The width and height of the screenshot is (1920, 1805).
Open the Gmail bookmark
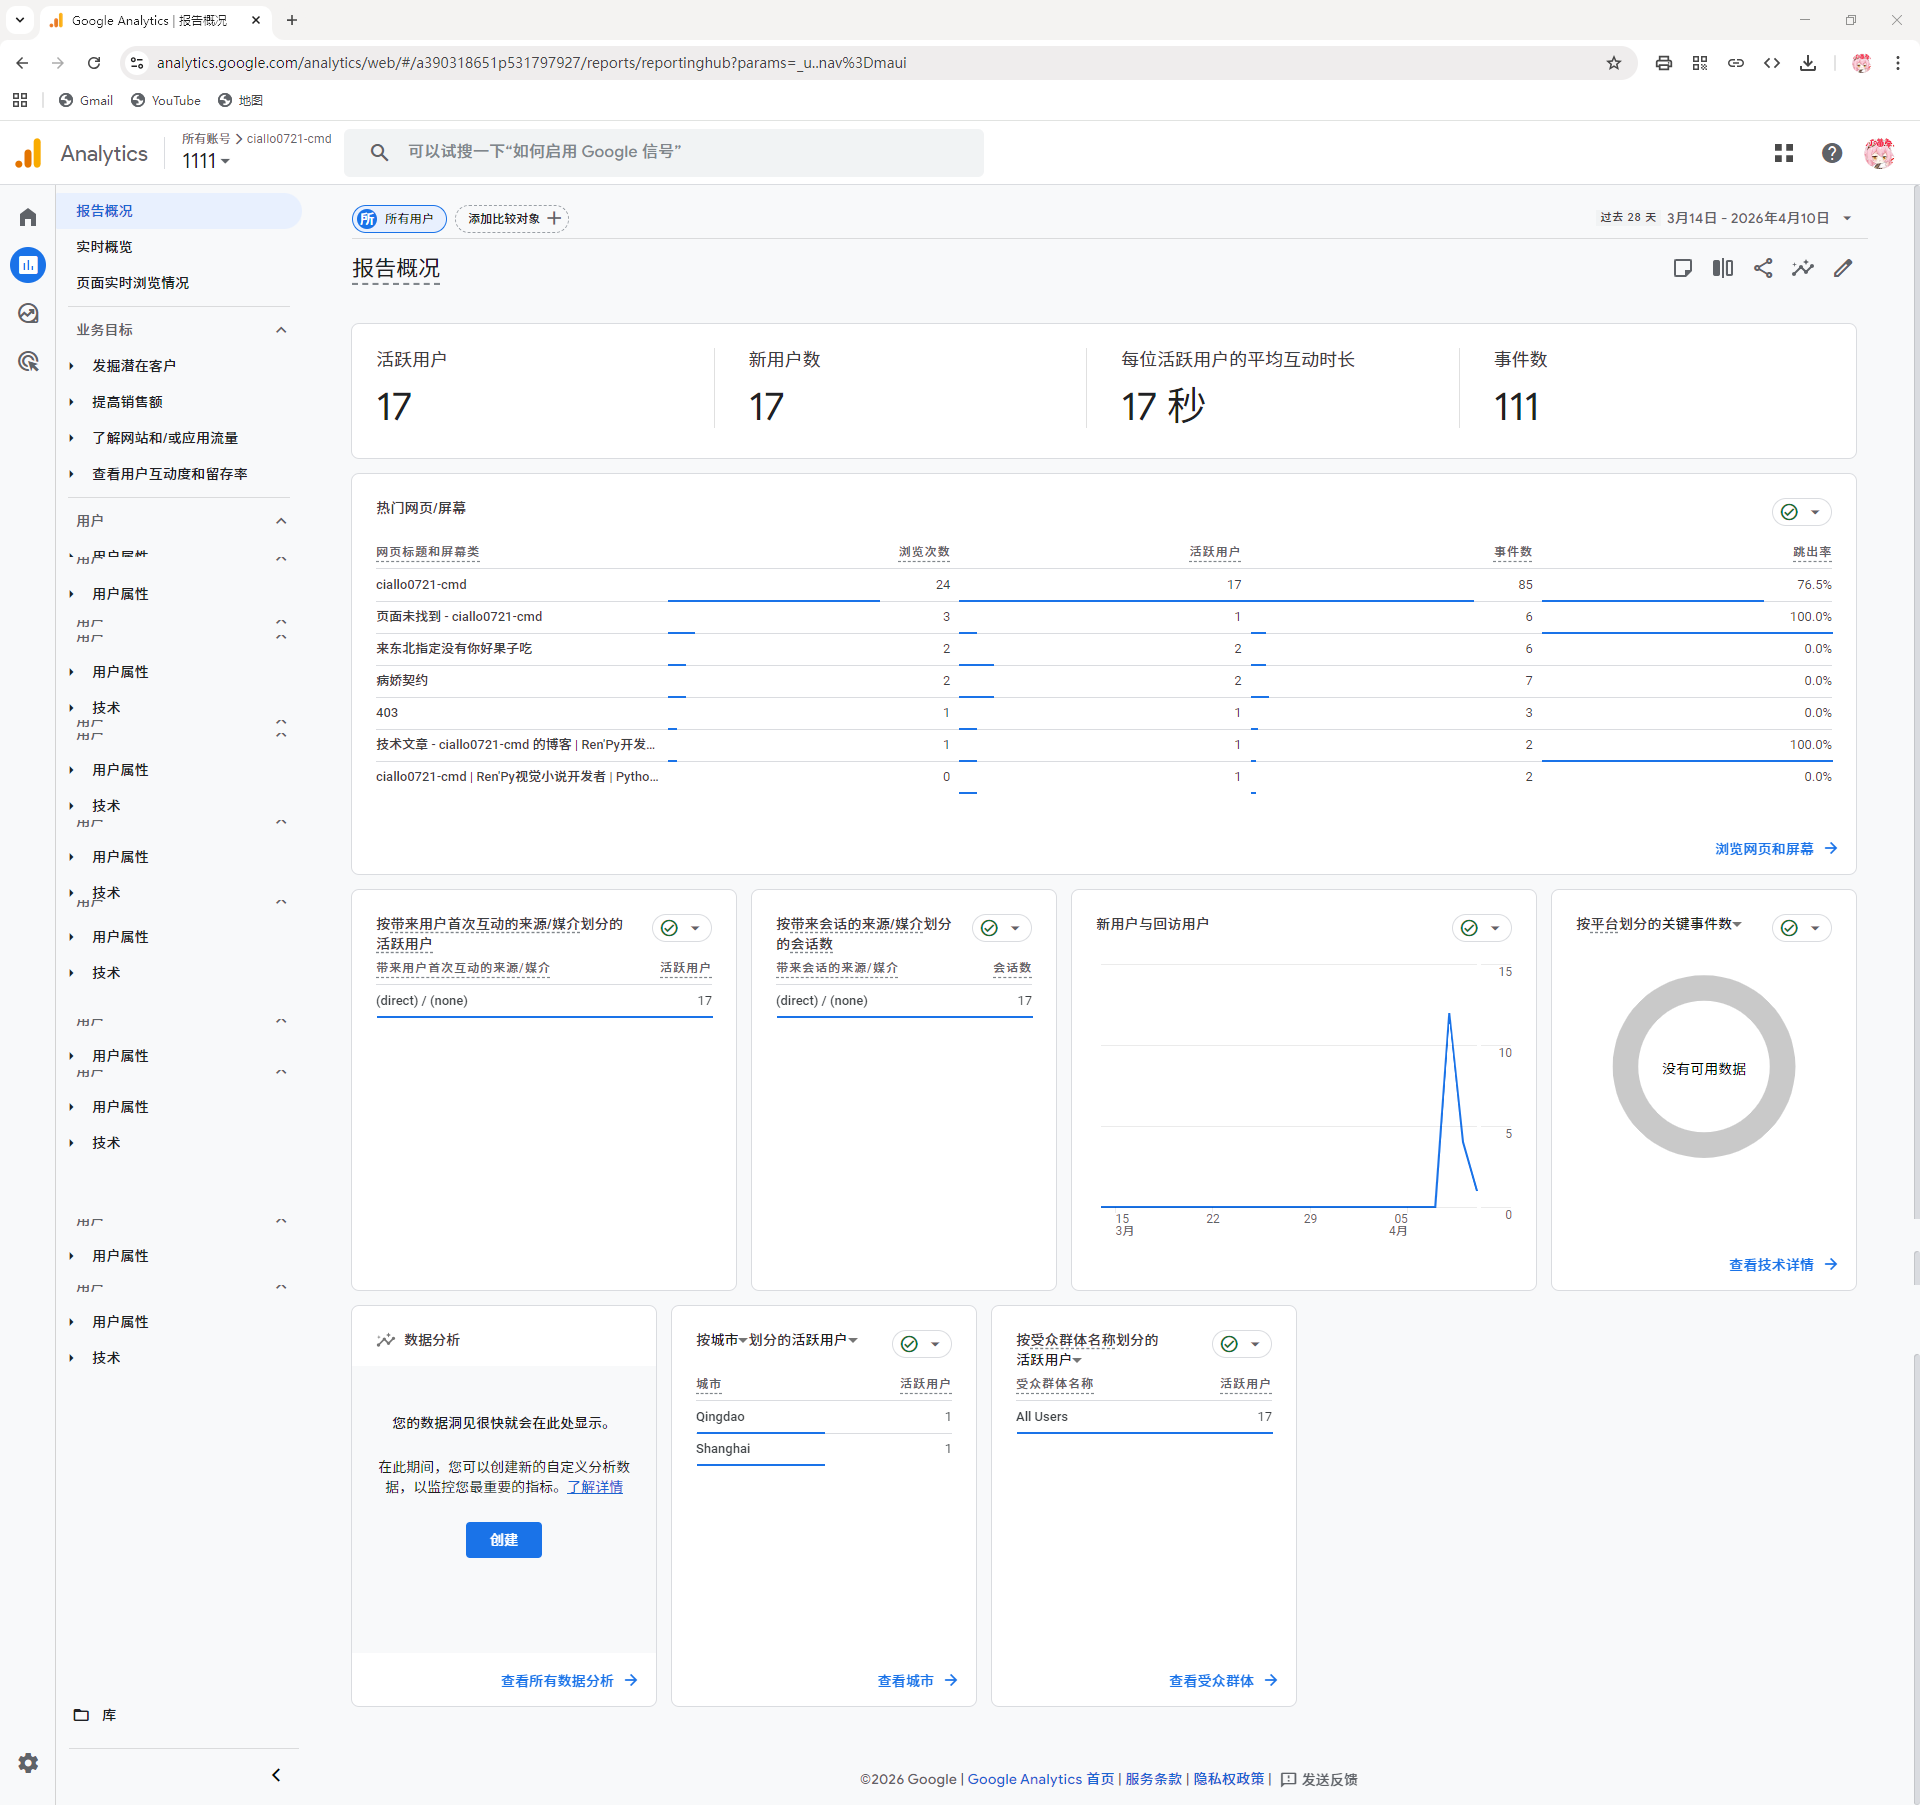pyautogui.click(x=86, y=101)
